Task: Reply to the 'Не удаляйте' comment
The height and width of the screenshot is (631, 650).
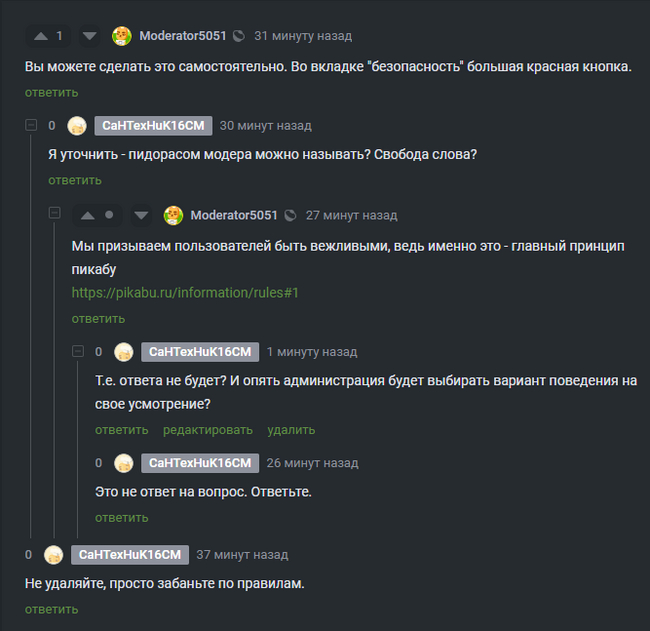Action: (x=52, y=609)
